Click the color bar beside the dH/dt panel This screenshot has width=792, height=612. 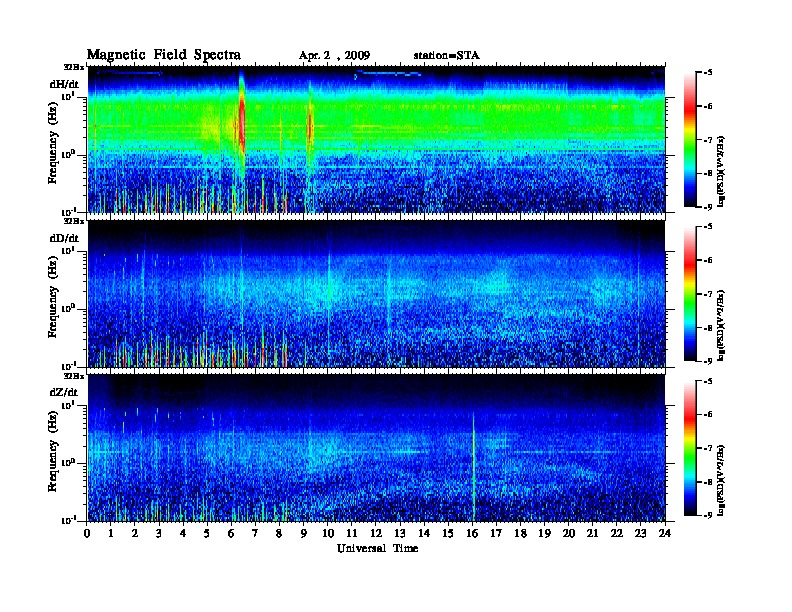tap(690, 140)
